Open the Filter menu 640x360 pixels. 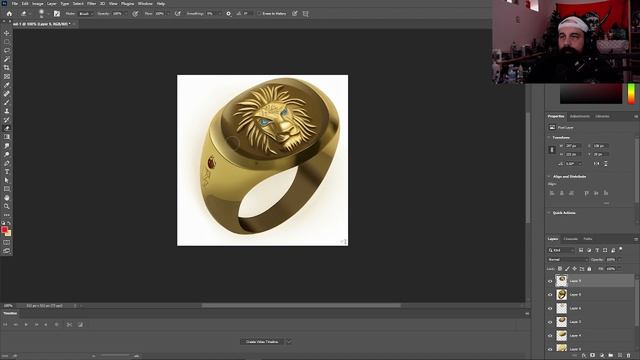pos(91,4)
